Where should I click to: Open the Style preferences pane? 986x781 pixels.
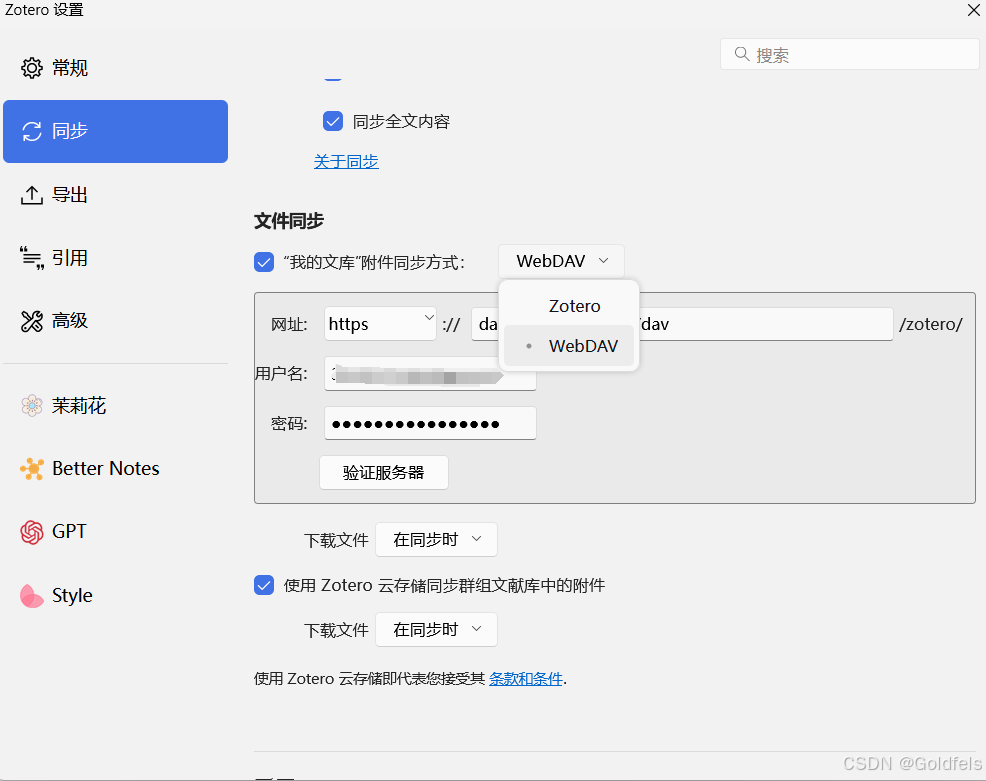[116, 595]
